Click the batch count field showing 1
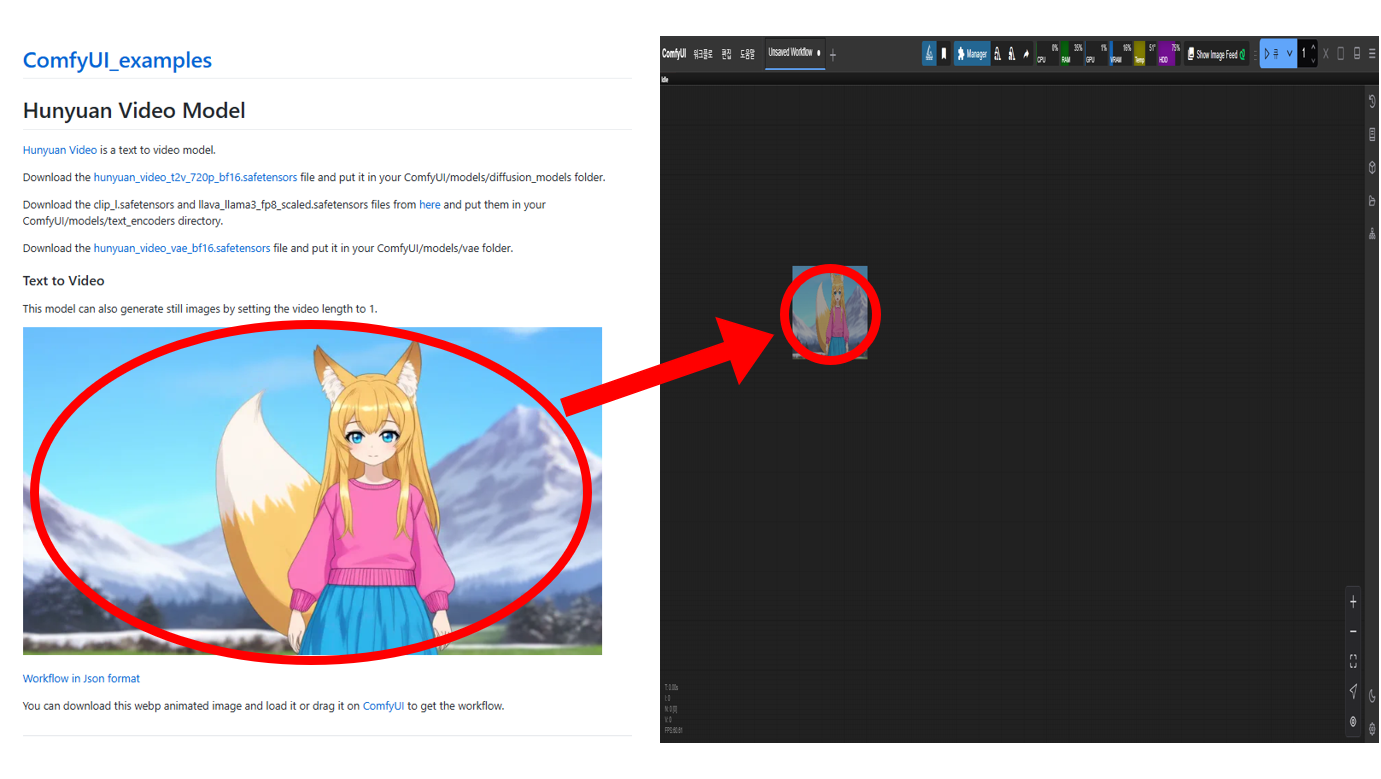The height and width of the screenshot is (779, 1381). point(1303,54)
